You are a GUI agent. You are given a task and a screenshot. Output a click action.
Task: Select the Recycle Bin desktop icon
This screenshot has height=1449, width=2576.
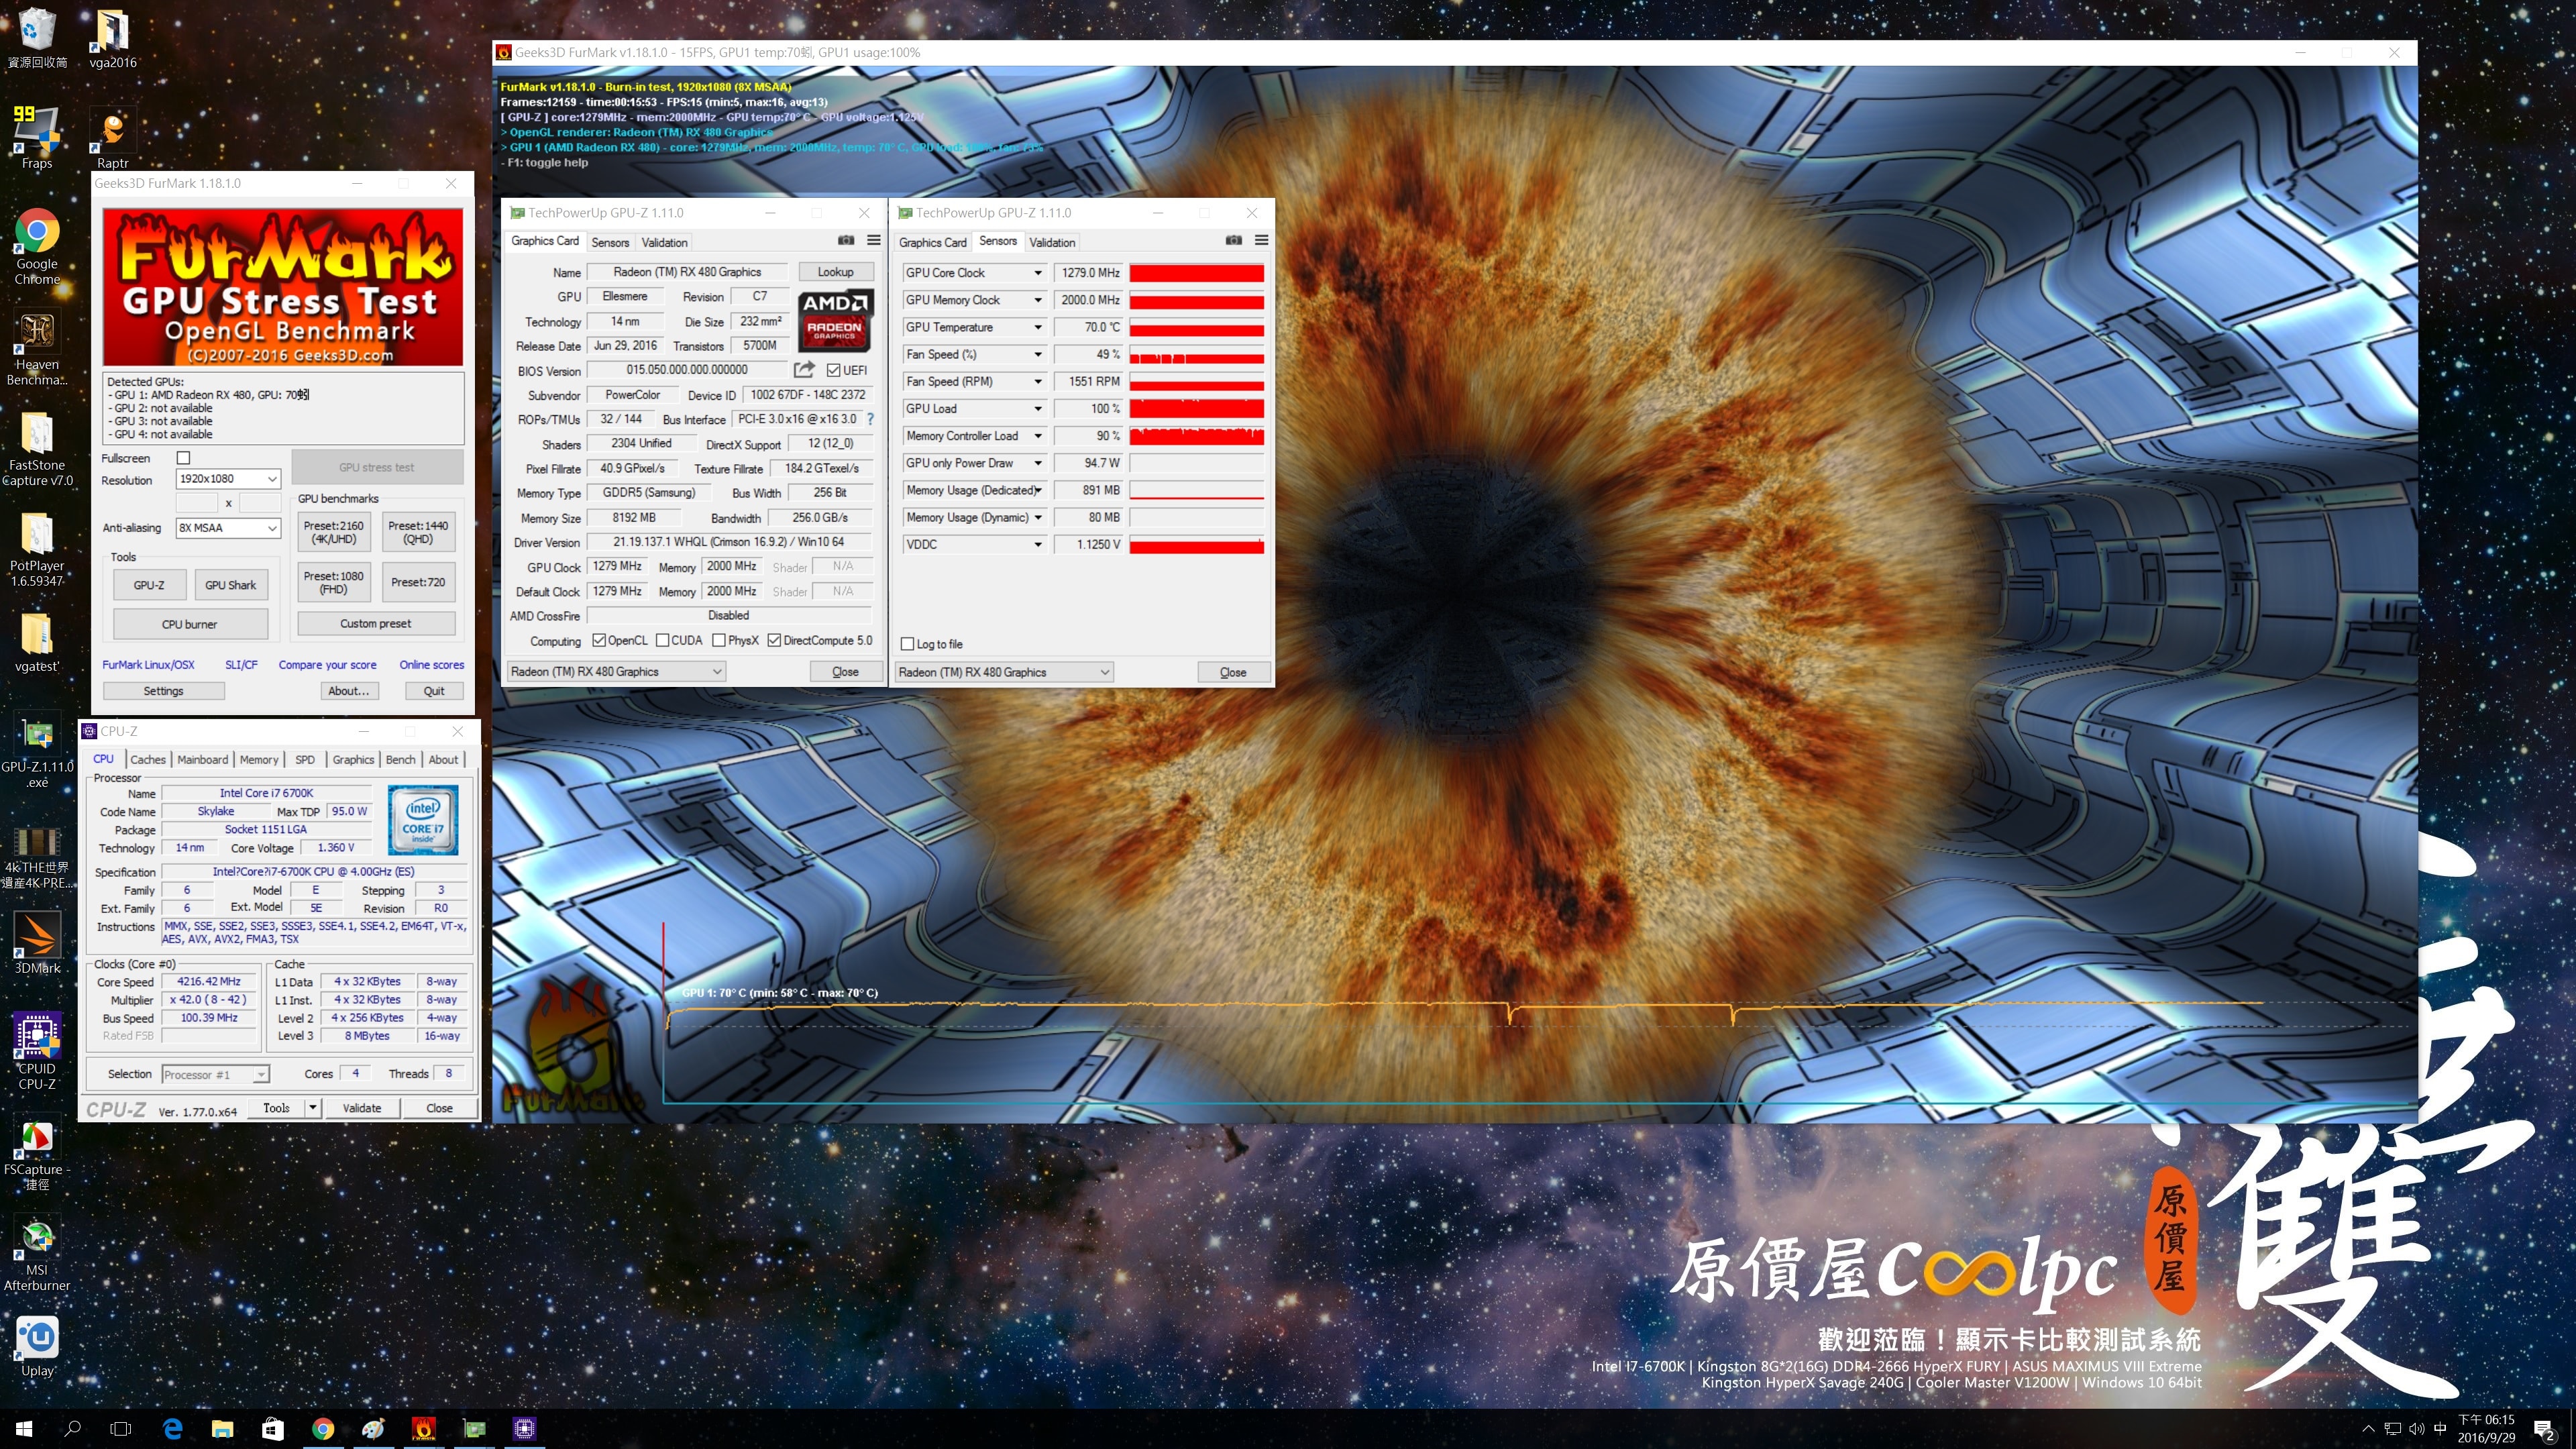(37, 38)
